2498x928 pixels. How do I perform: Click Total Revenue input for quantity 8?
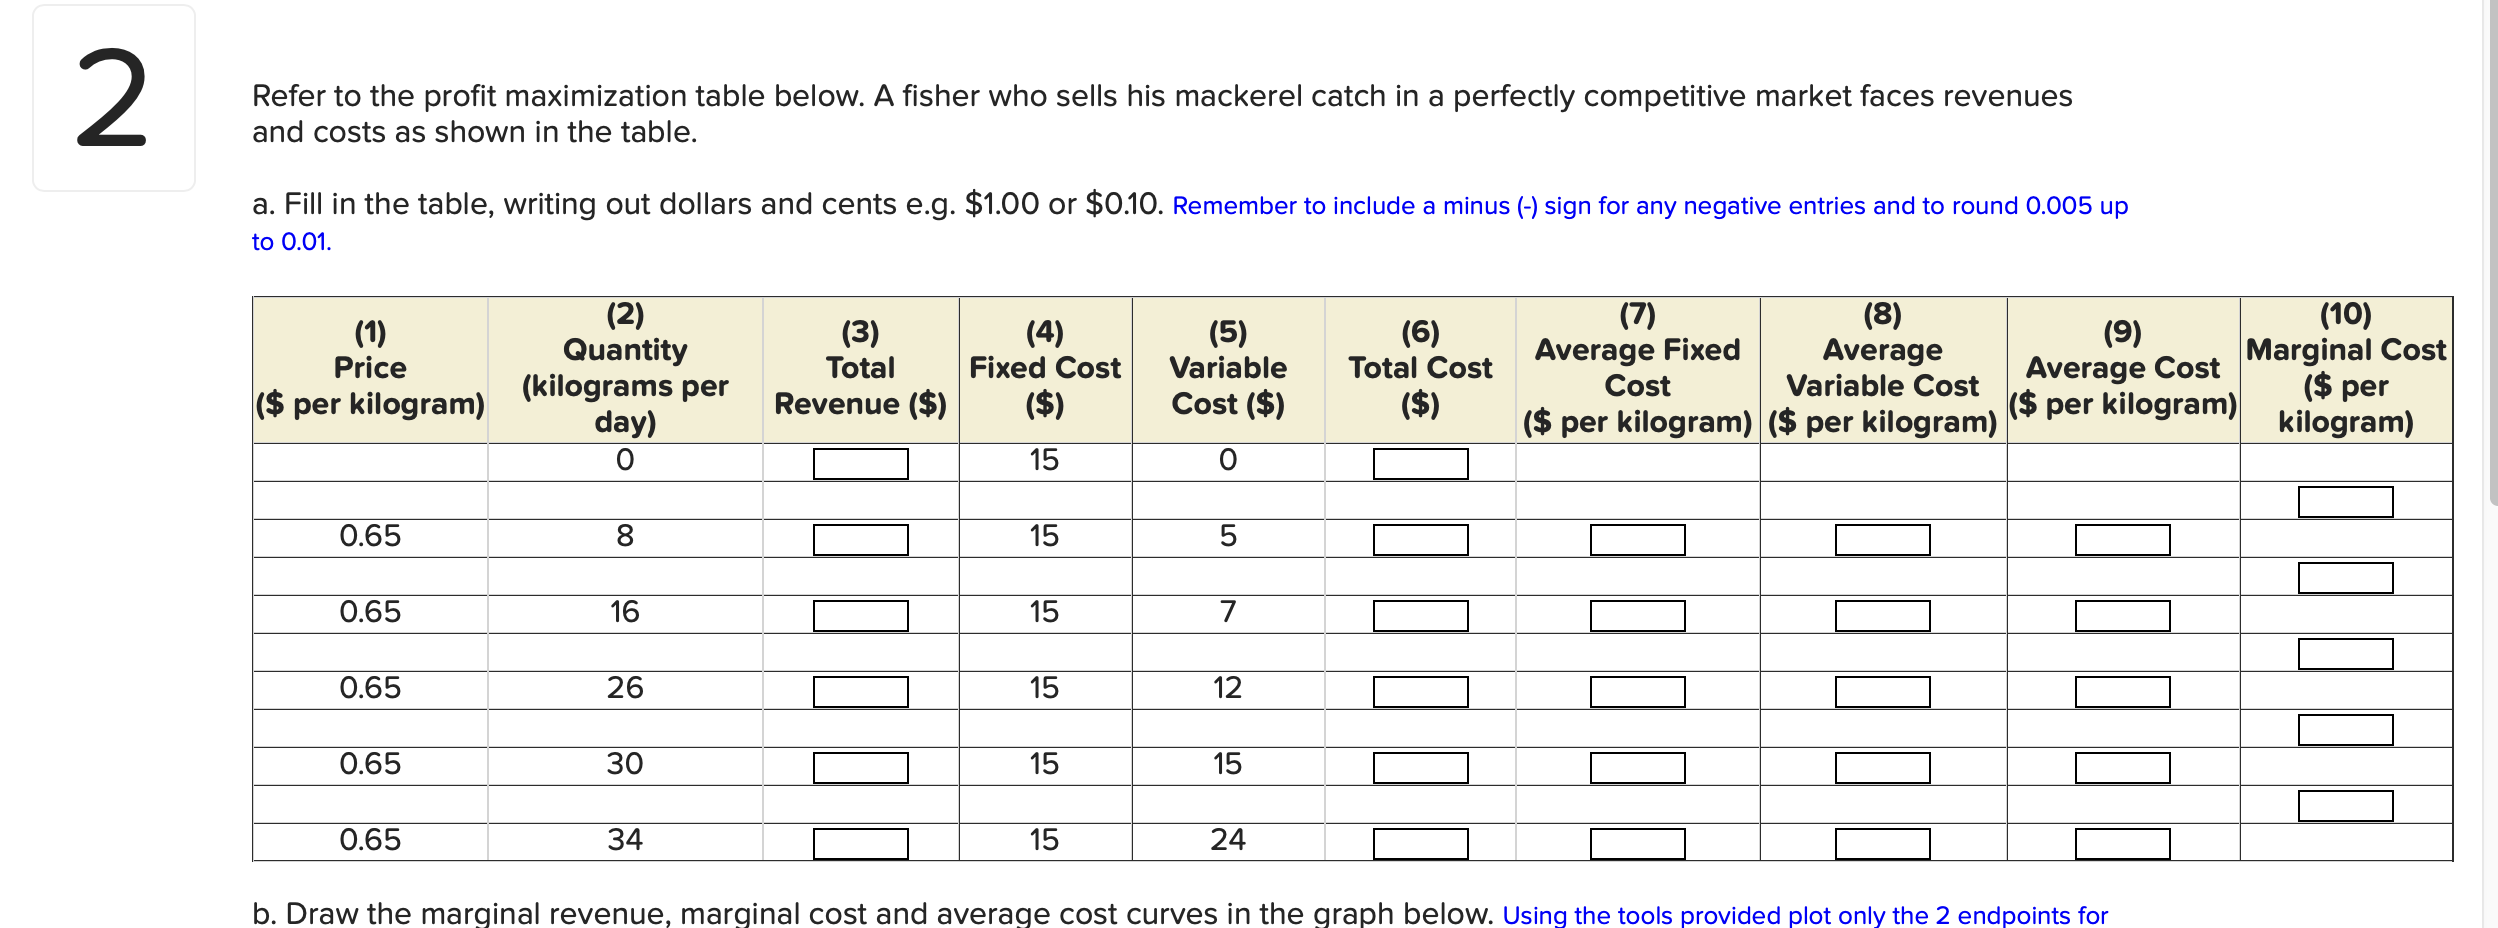tap(860, 540)
